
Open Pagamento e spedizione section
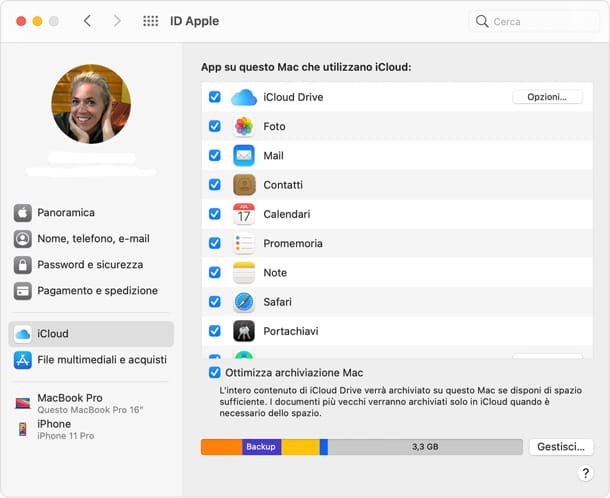coord(91,291)
